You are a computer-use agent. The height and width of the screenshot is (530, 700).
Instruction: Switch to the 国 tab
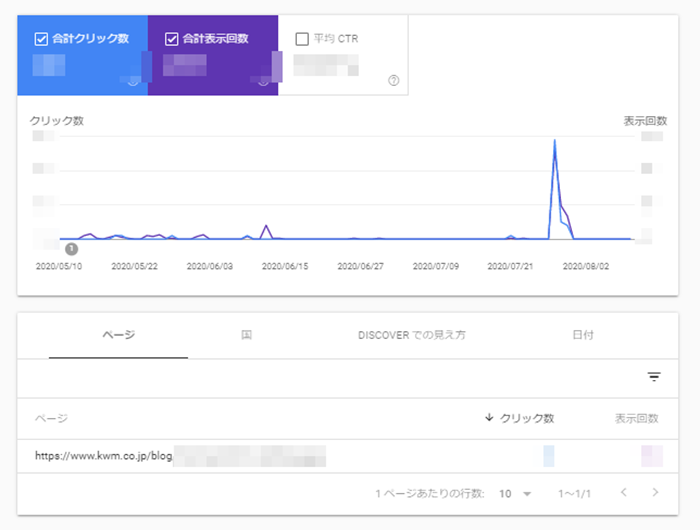point(246,335)
